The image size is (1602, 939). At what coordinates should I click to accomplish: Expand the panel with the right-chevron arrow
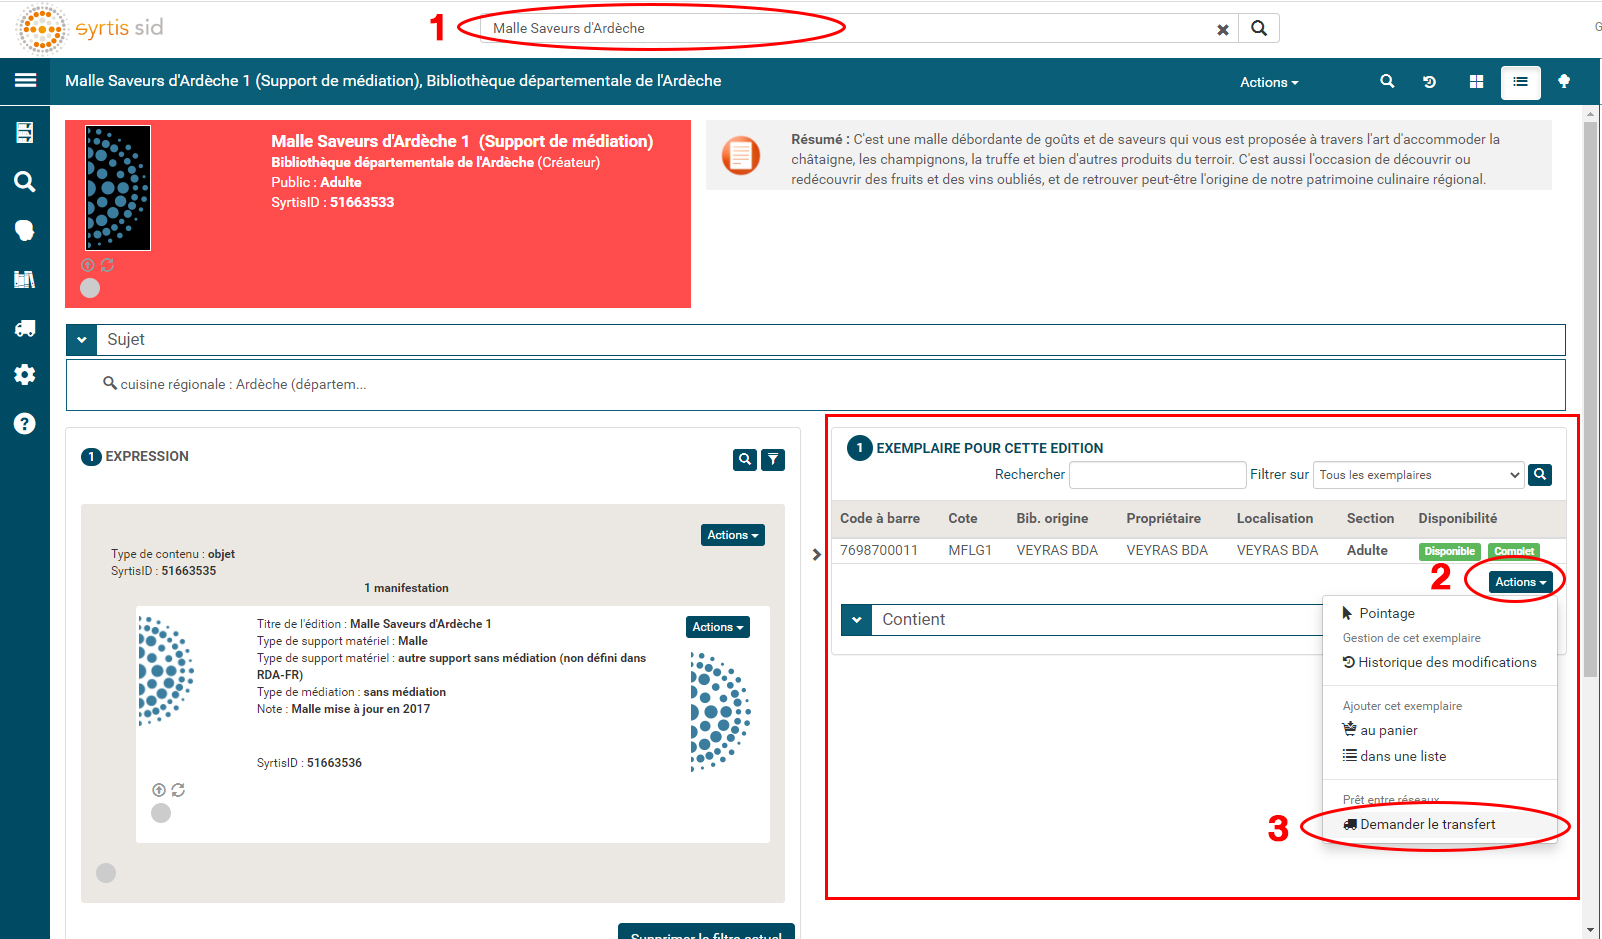[817, 554]
